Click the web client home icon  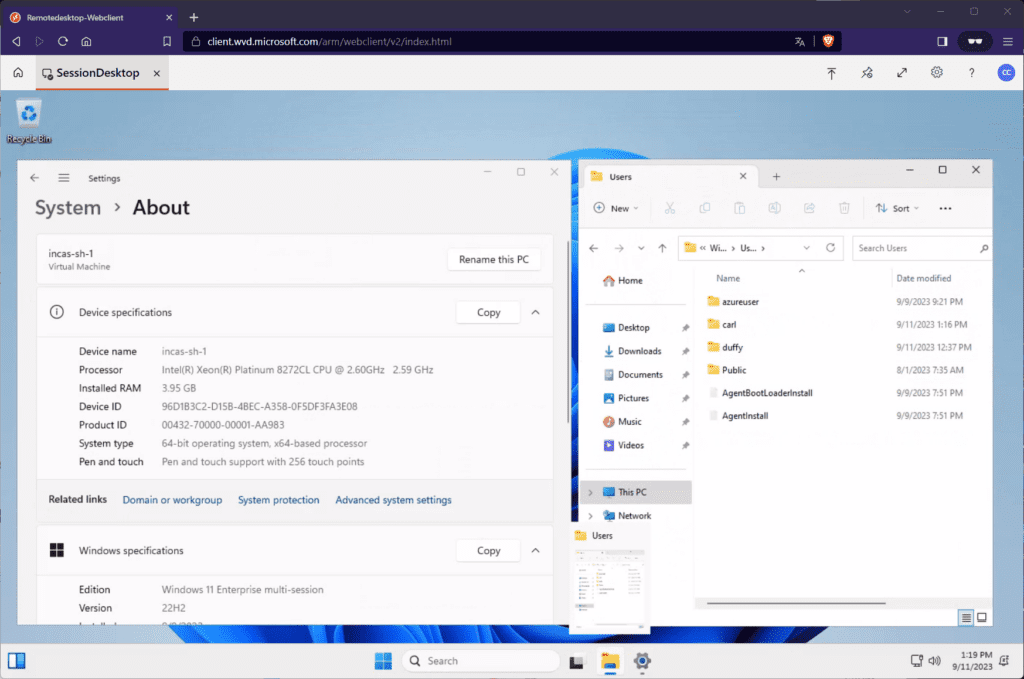[x=18, y=72]
